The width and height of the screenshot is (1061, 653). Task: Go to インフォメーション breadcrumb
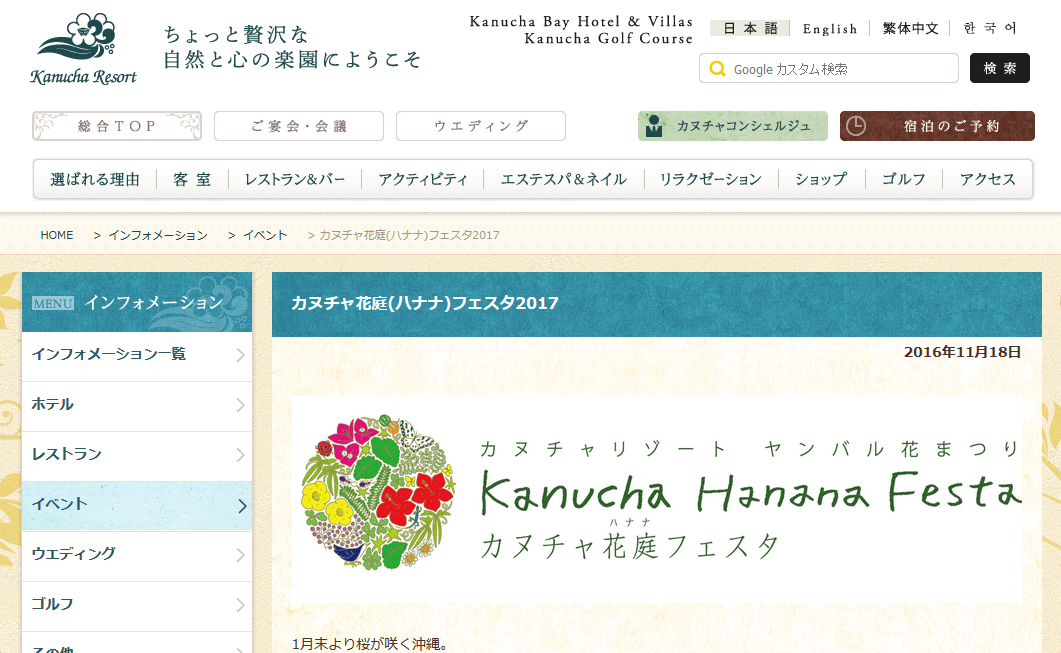158,235
